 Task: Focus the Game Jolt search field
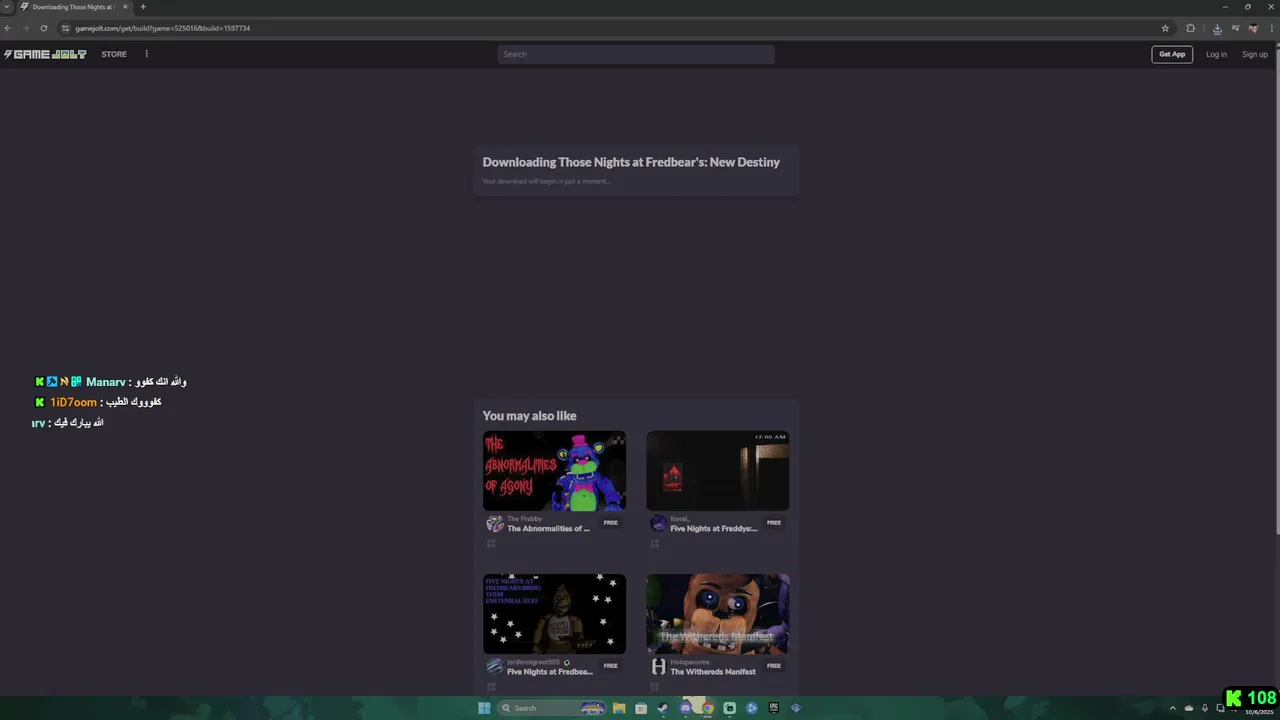(x=636, y=54)
